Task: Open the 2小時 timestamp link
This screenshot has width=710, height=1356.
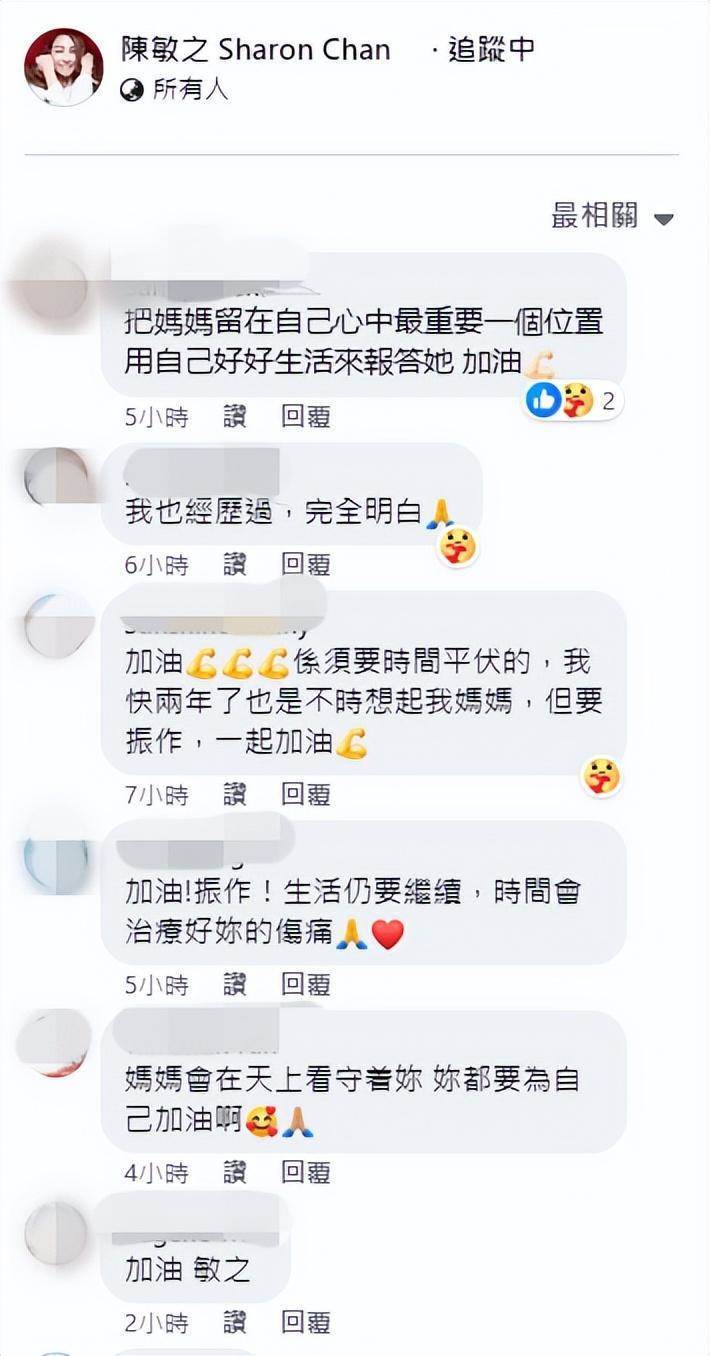Action: click(x=157, y=1323)
